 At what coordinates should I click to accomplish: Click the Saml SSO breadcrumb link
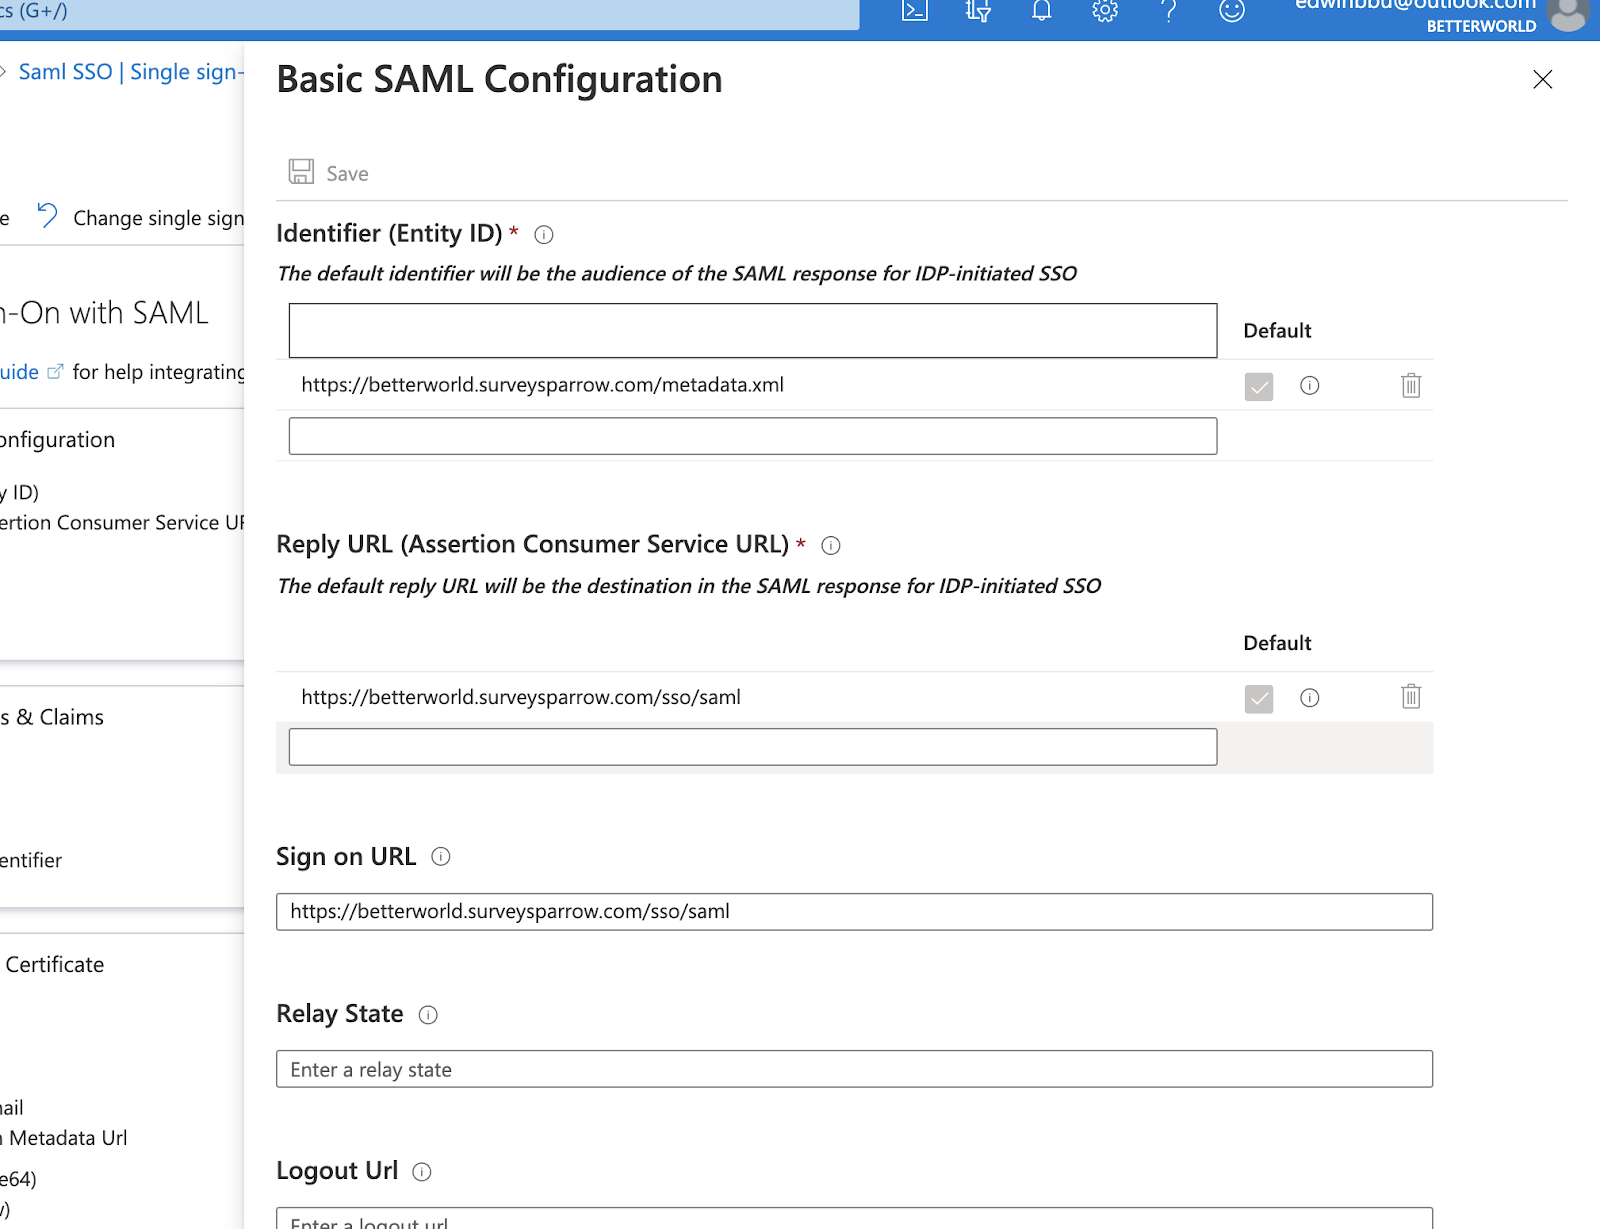click(130, 72)
